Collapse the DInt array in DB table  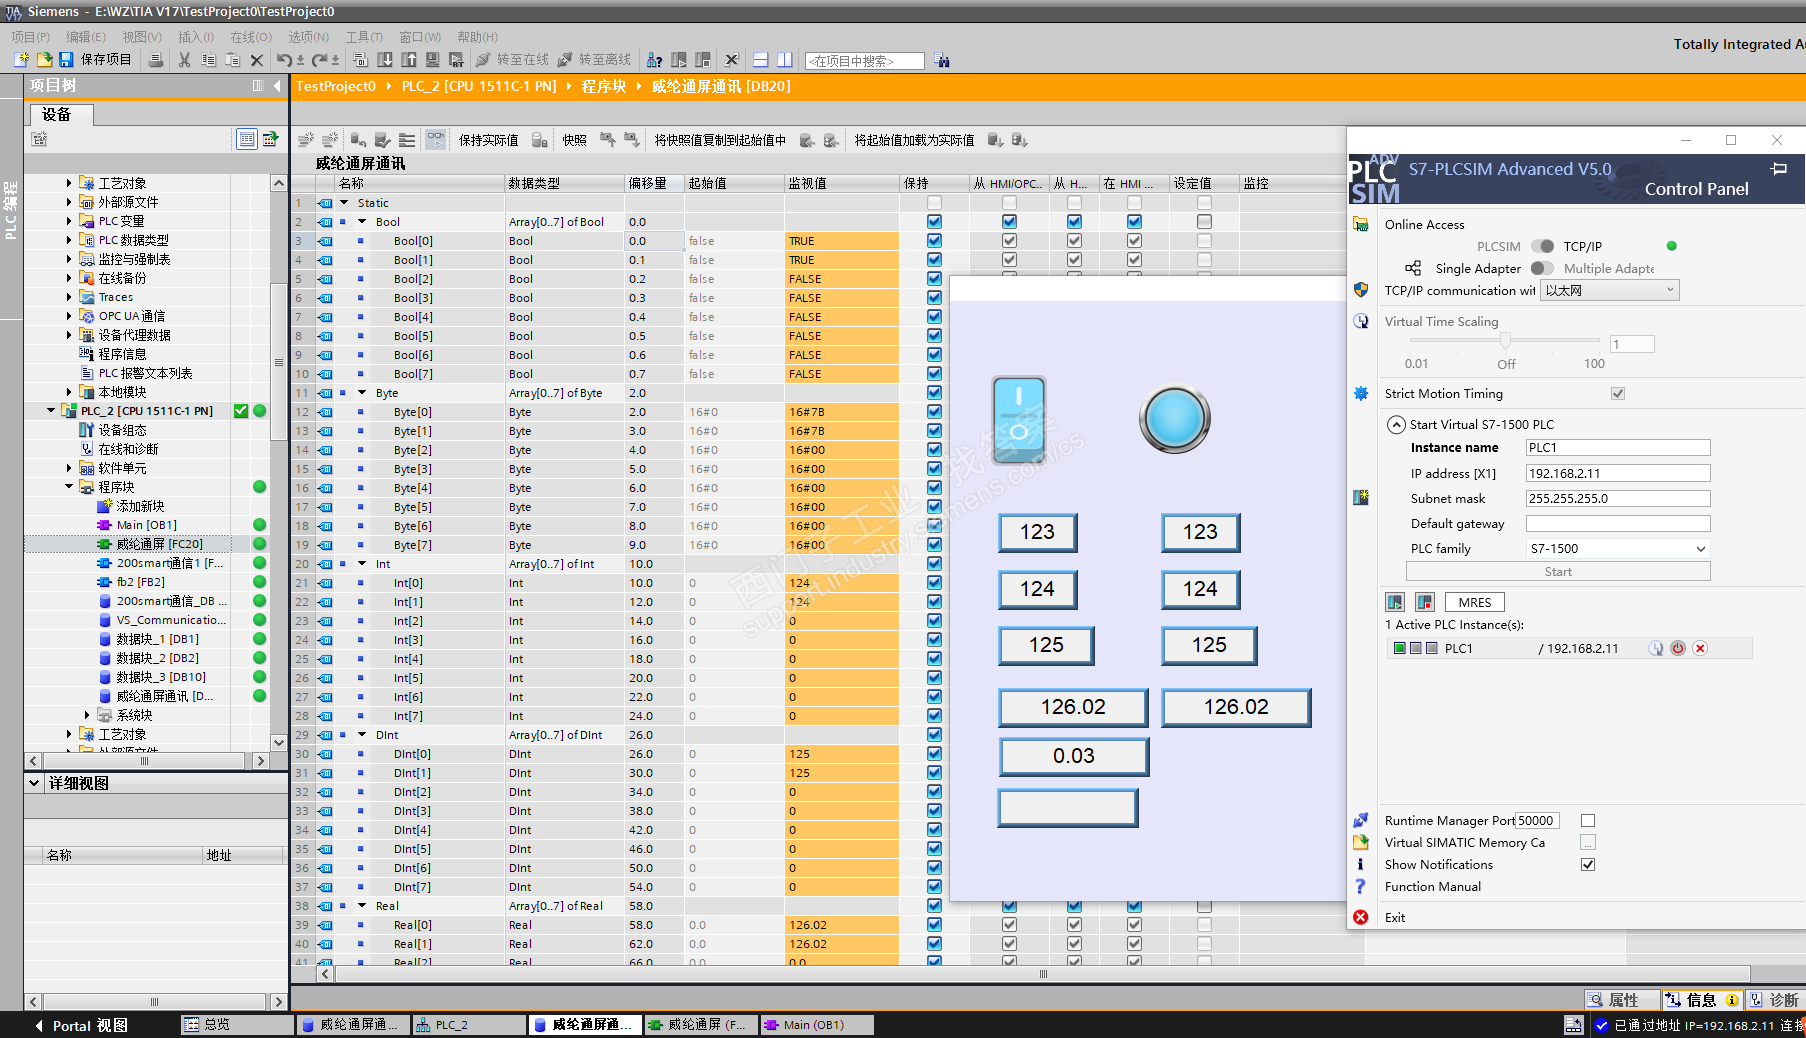(362, 735)
